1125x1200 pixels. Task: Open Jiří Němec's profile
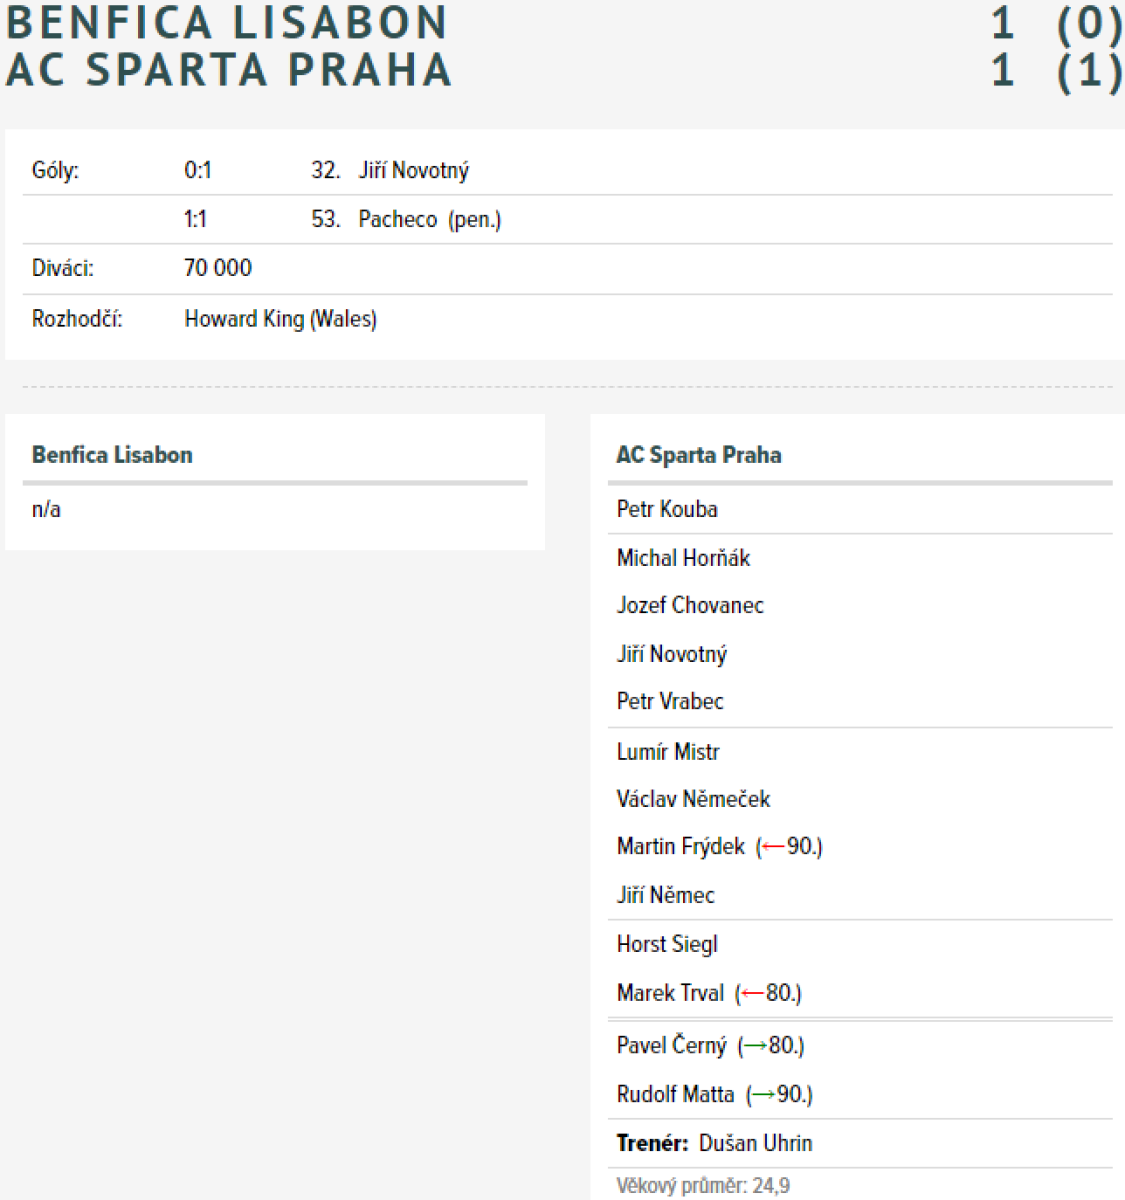pos(665,896)
